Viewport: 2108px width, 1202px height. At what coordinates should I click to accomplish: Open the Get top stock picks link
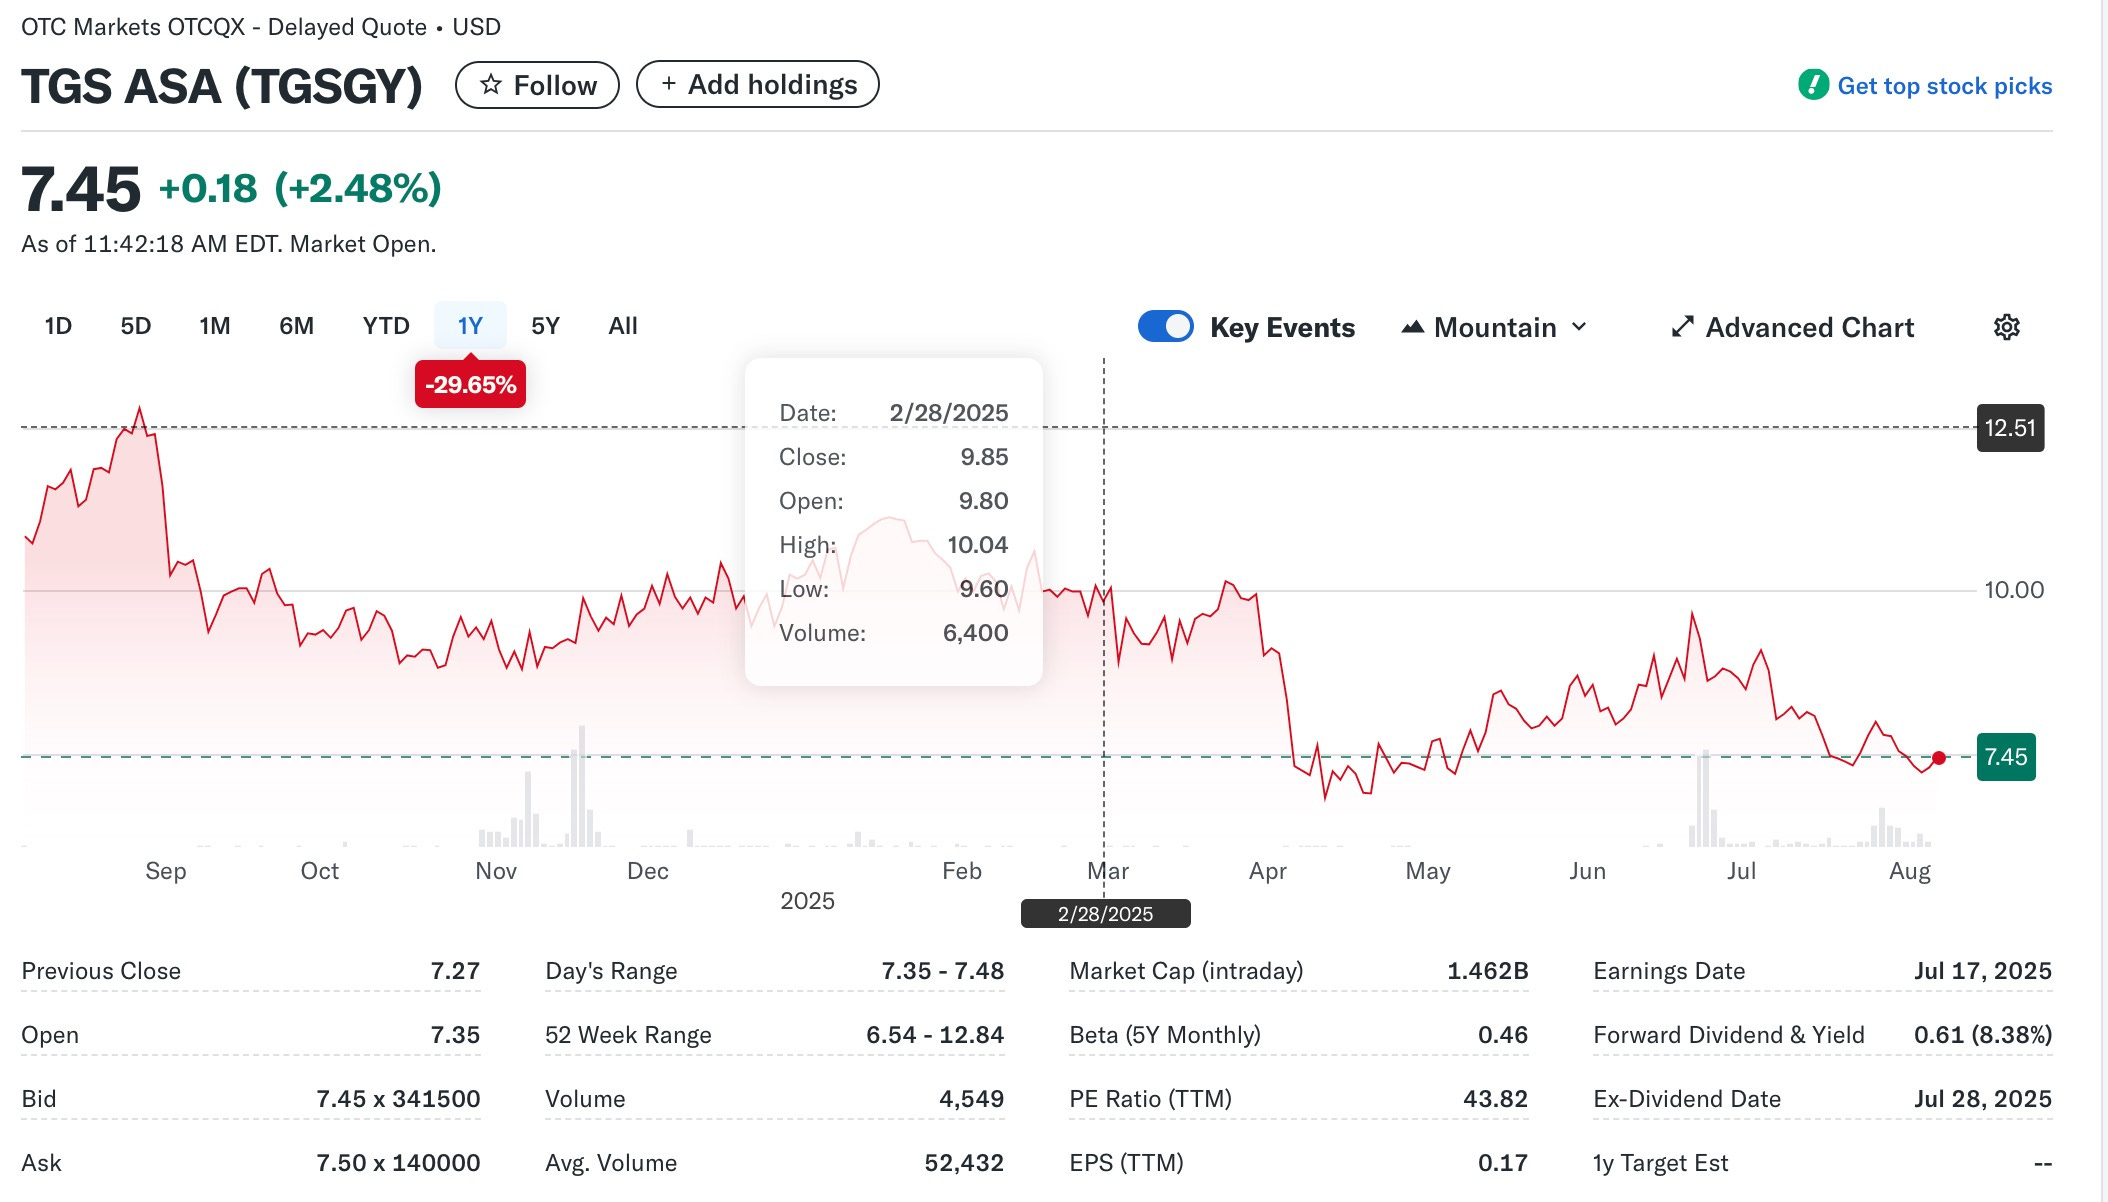tap(1944, 86)
